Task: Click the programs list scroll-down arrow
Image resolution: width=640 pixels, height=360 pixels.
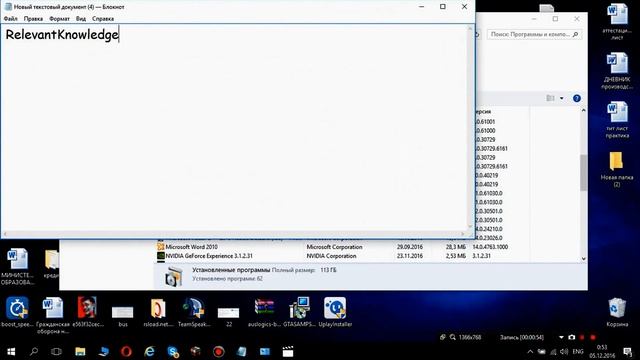Action: click(x=584, y=258)
